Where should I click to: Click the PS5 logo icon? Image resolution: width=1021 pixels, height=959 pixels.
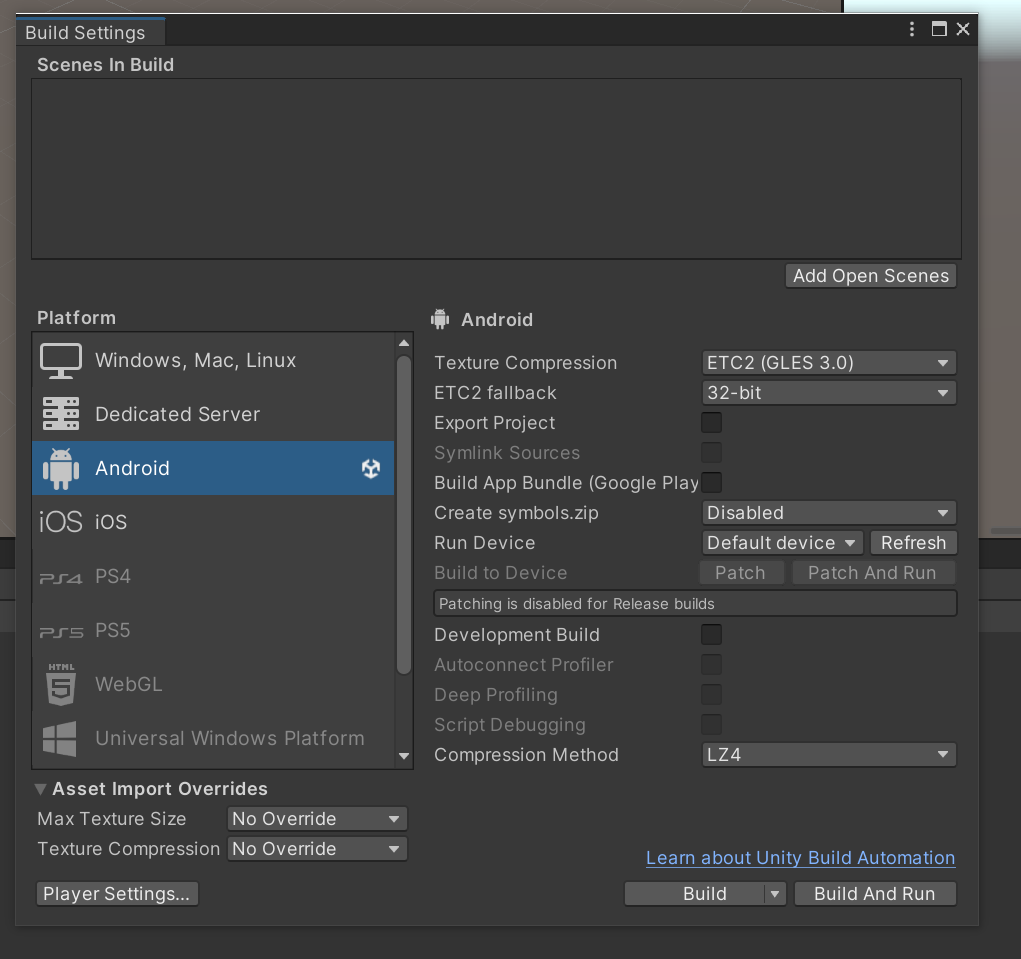[x=61, y=632]
